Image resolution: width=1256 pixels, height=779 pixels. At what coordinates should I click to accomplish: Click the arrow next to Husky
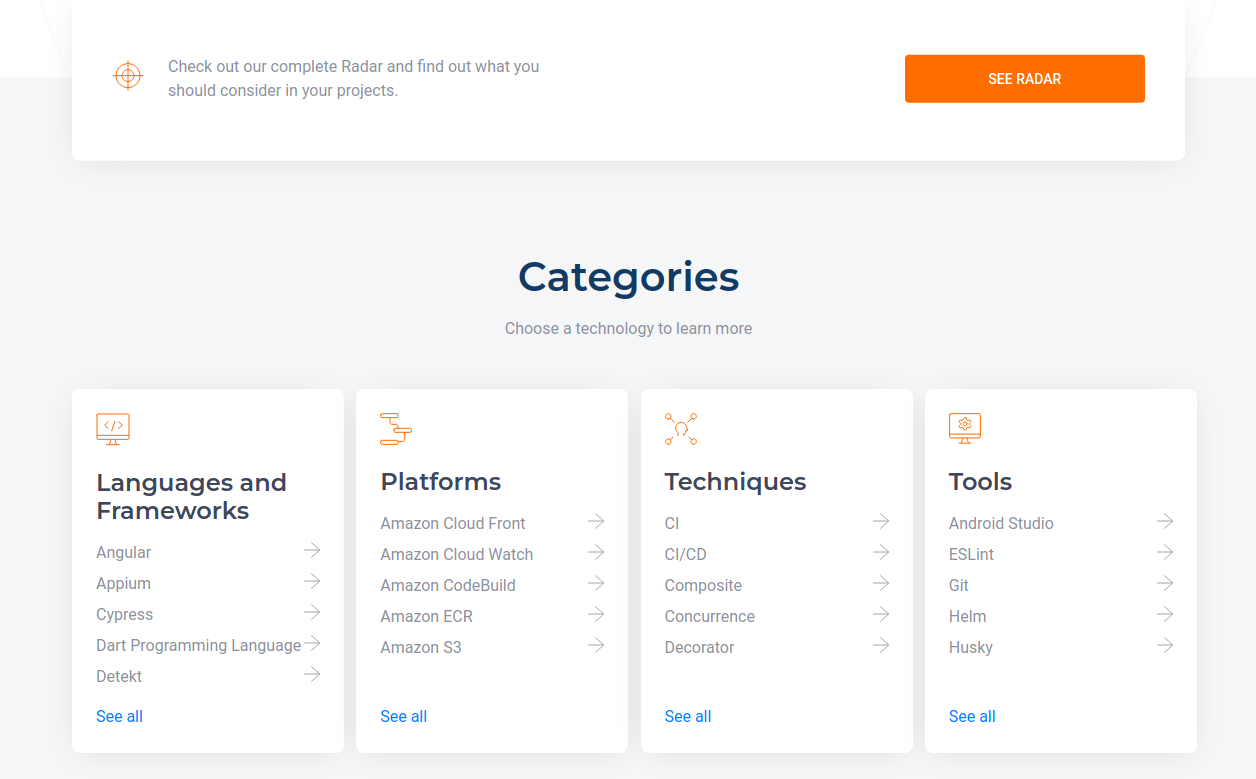click(1165, 645)
